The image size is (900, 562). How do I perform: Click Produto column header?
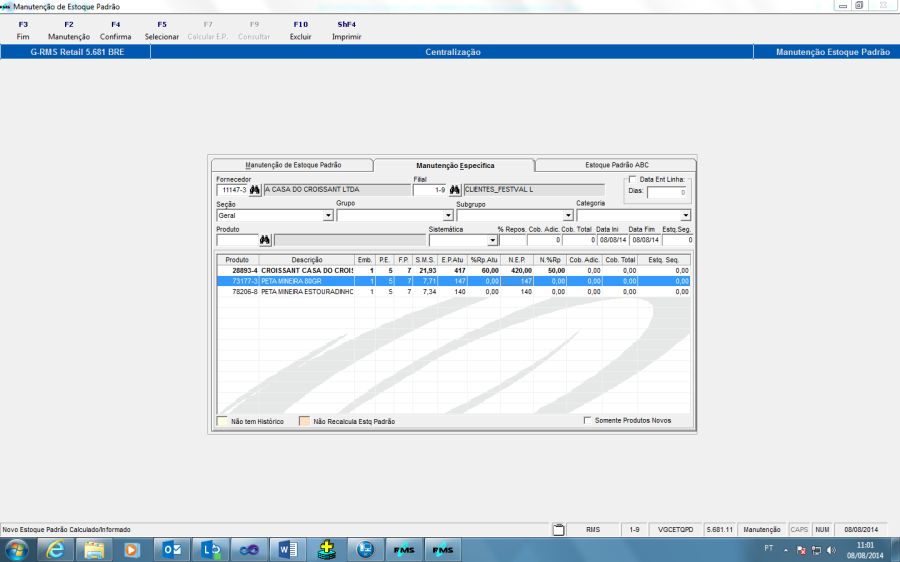pyautogui.click(x=238, y=260)
